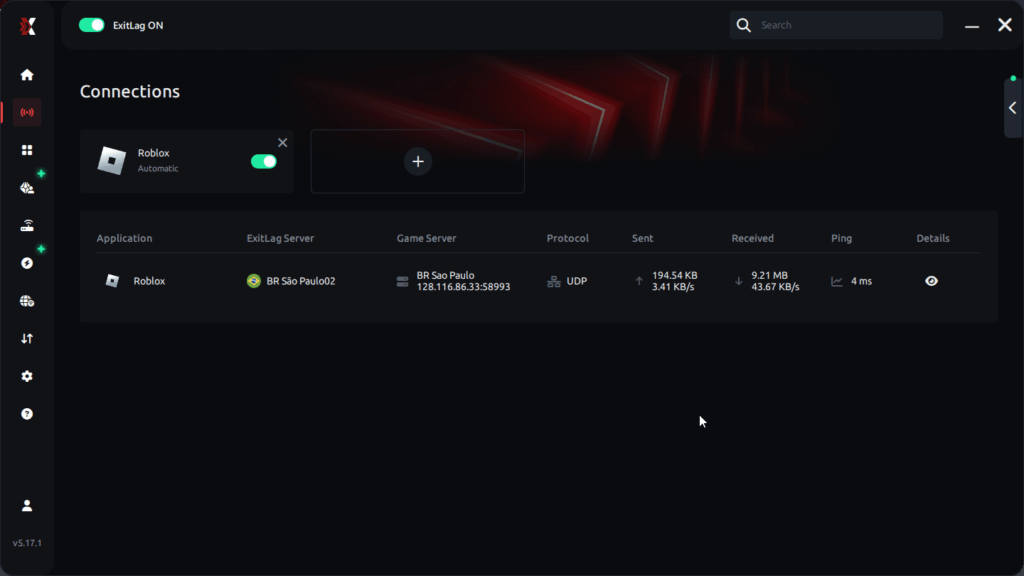
Task: Click the Search input field
Action: click(845, 25)
